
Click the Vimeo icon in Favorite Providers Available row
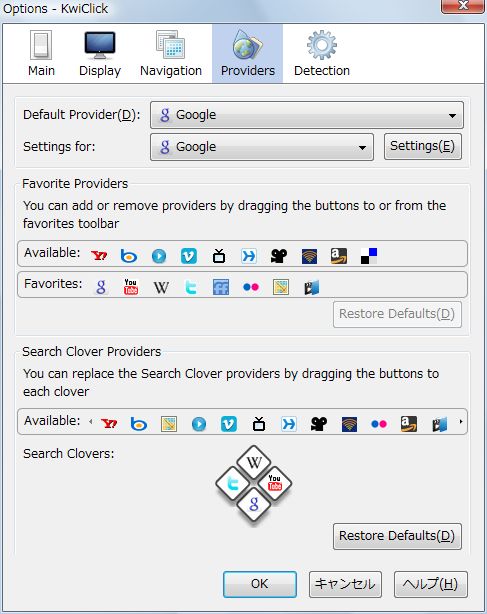pos(189,256)
